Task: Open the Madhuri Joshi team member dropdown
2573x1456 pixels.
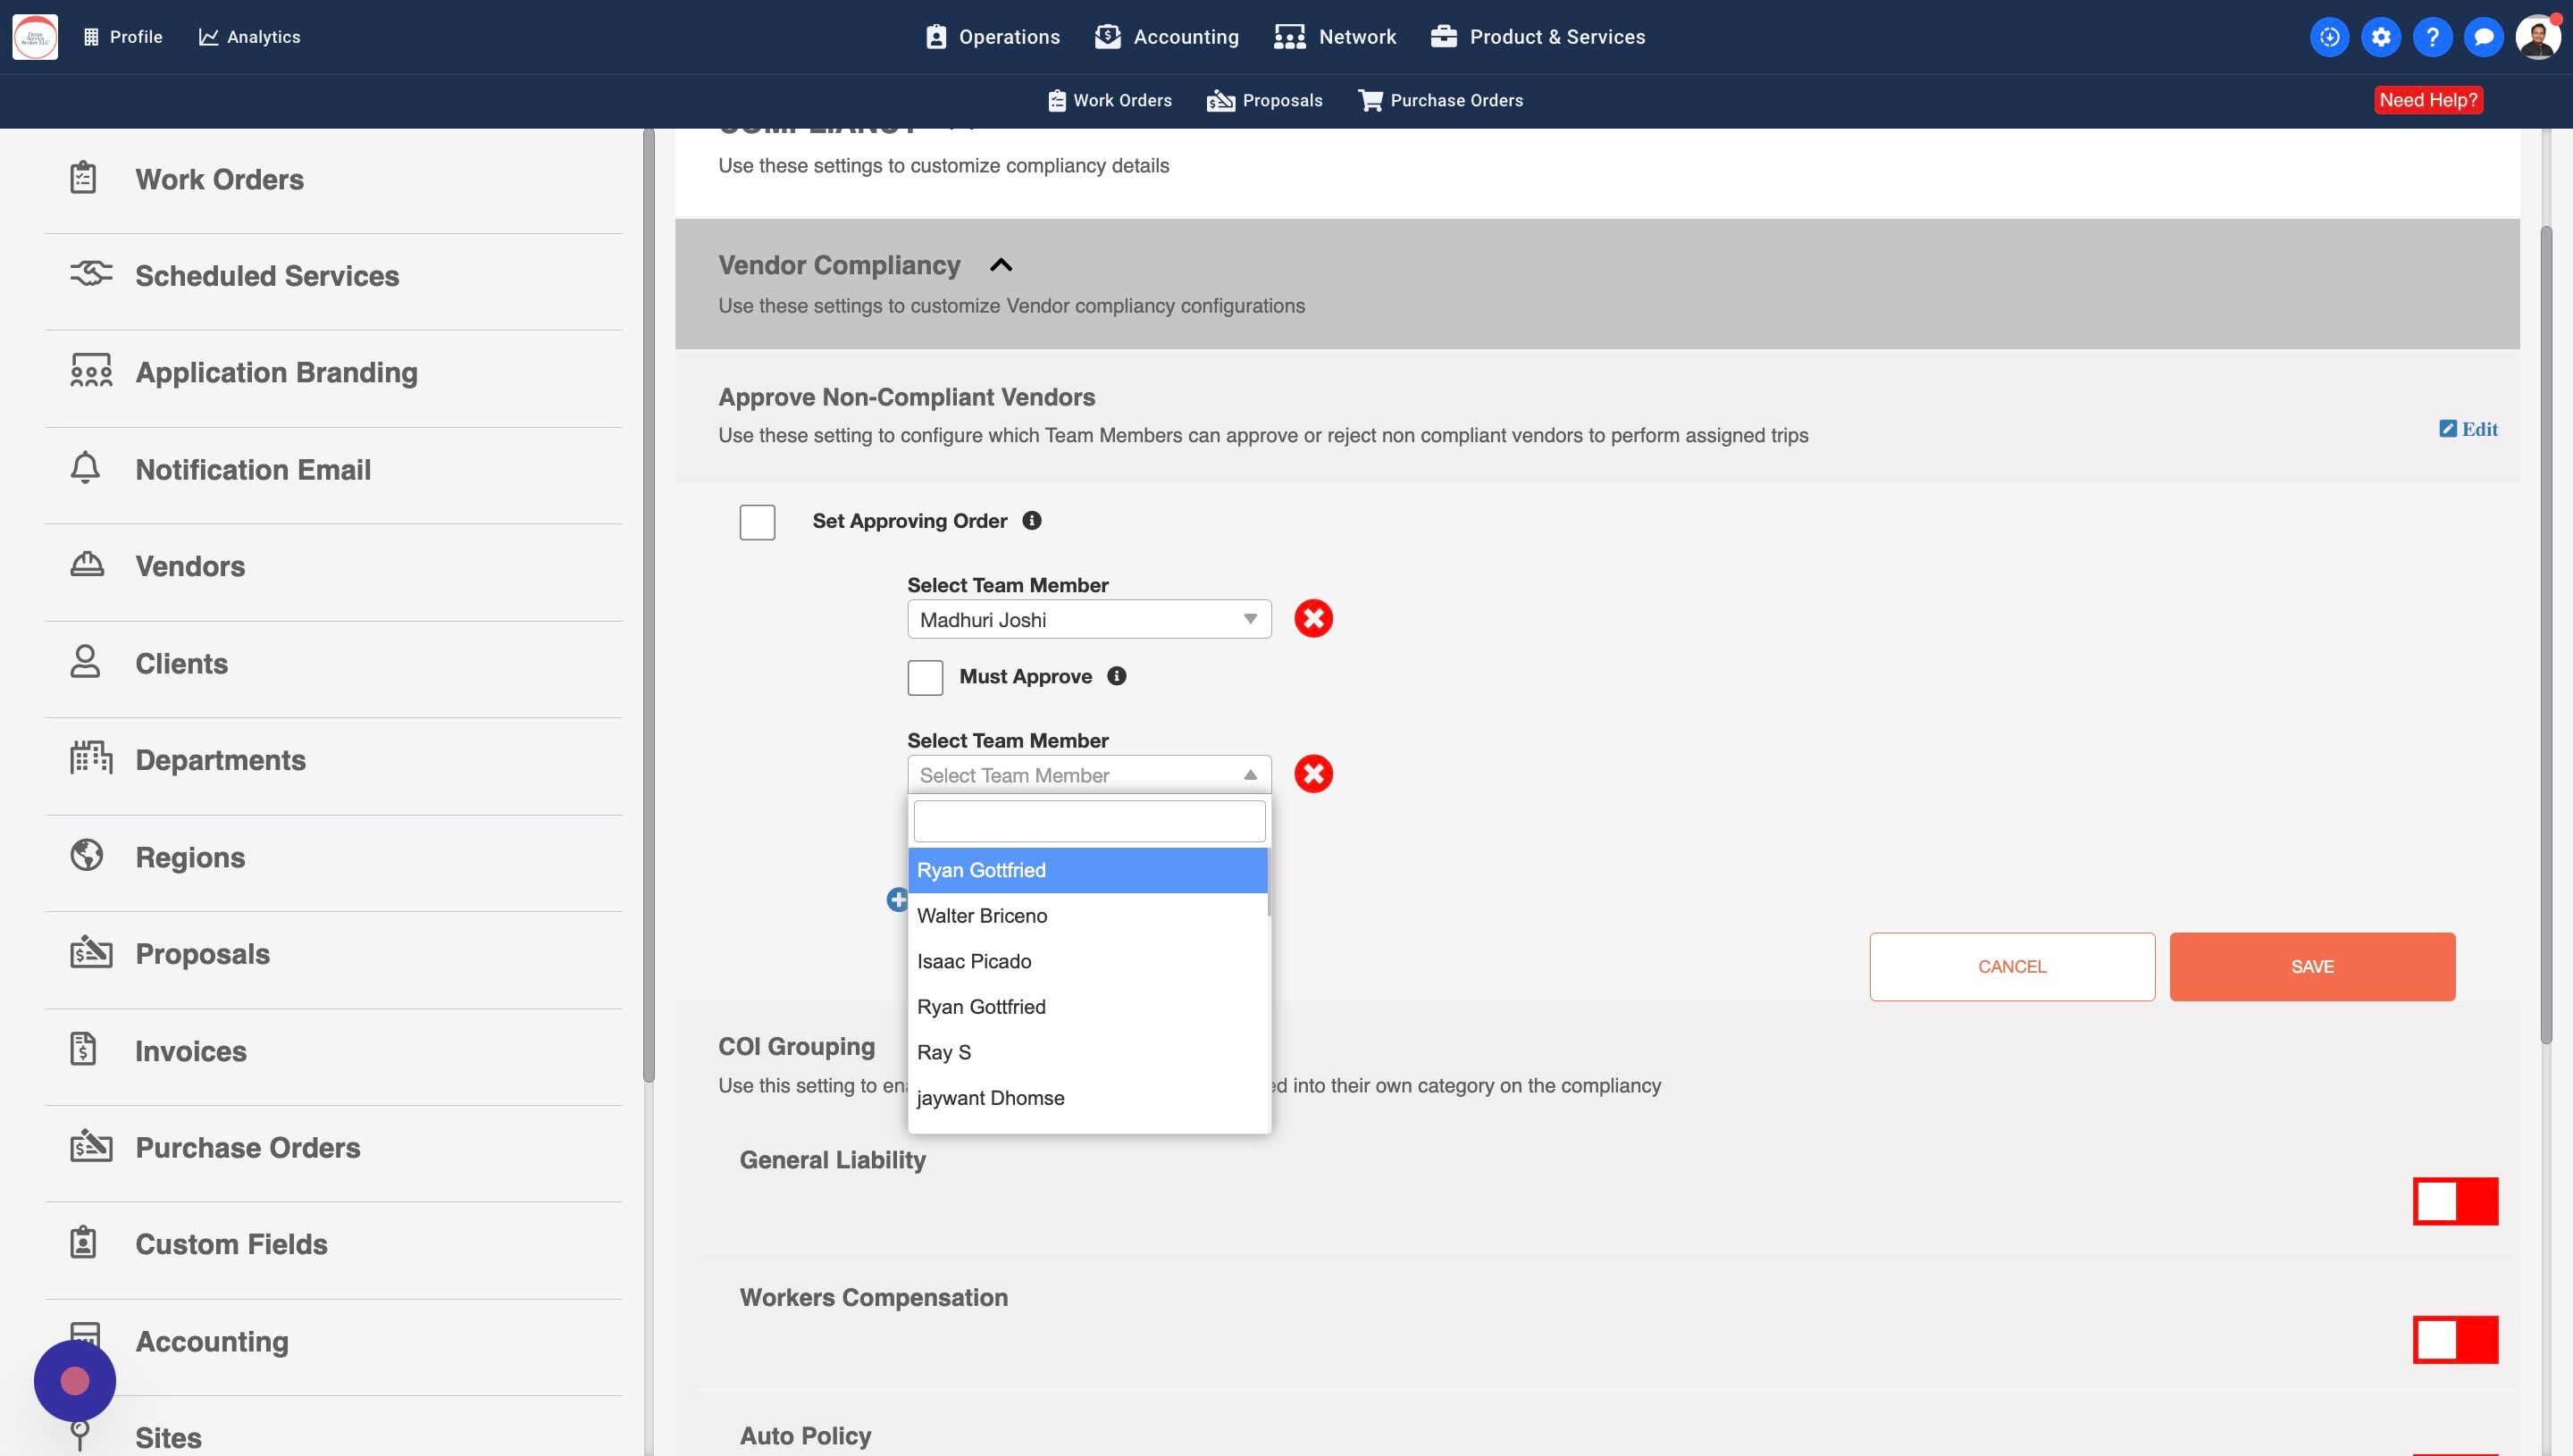Action: pos(1089,619)
